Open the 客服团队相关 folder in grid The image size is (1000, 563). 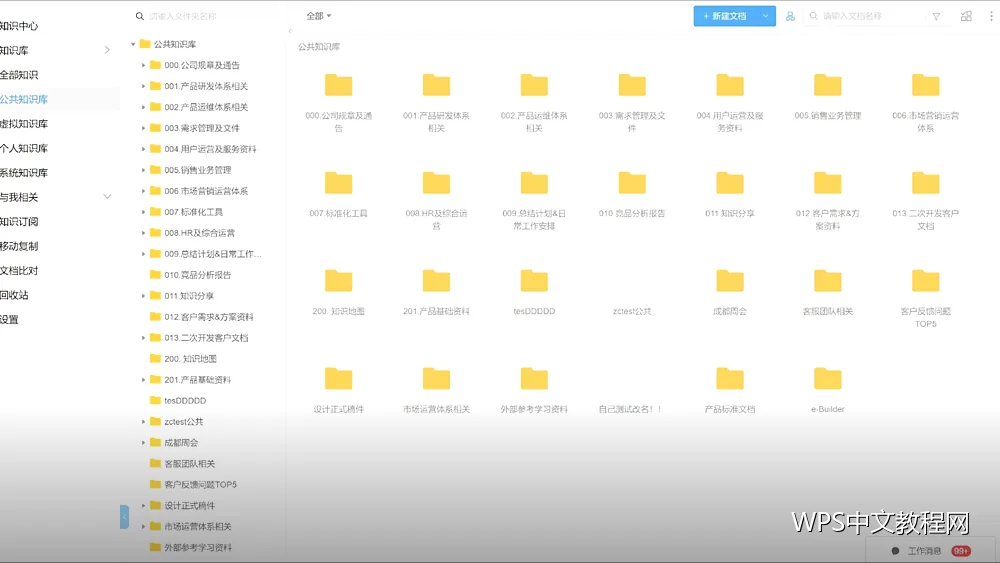(x=828, y=281)
